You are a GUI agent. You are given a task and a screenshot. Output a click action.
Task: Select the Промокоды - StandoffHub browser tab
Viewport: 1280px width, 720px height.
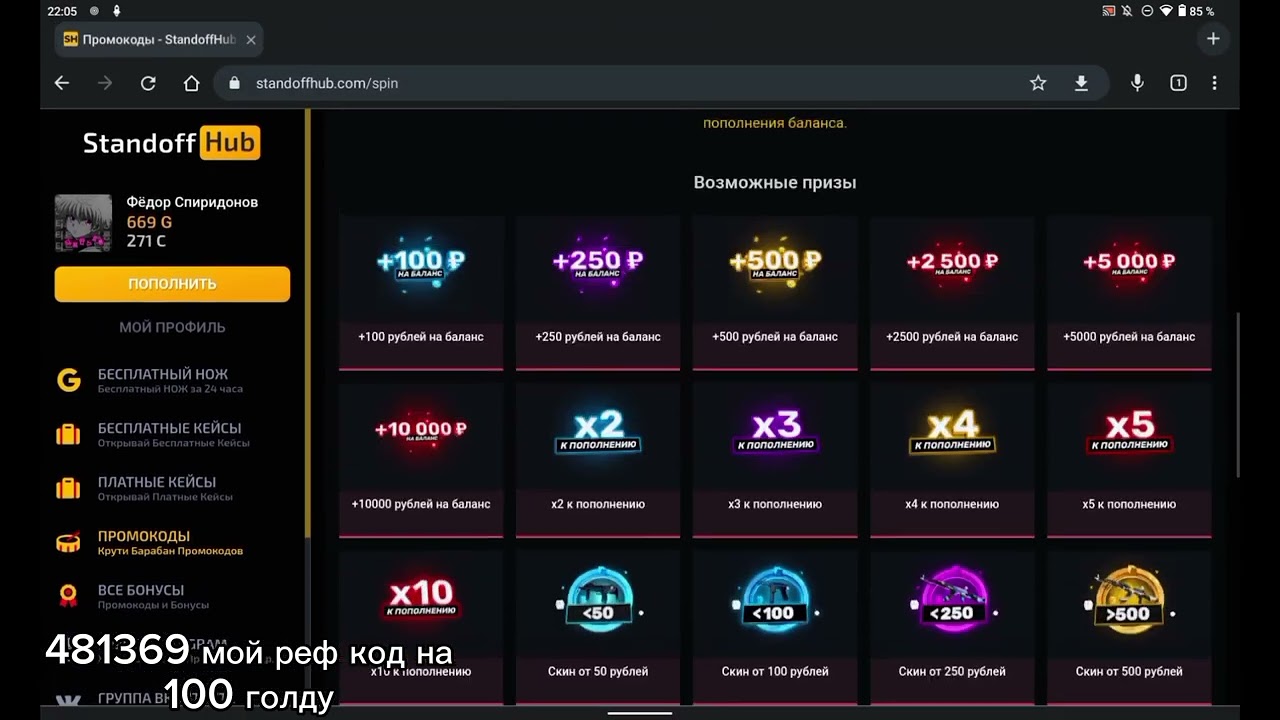(159, 40)
